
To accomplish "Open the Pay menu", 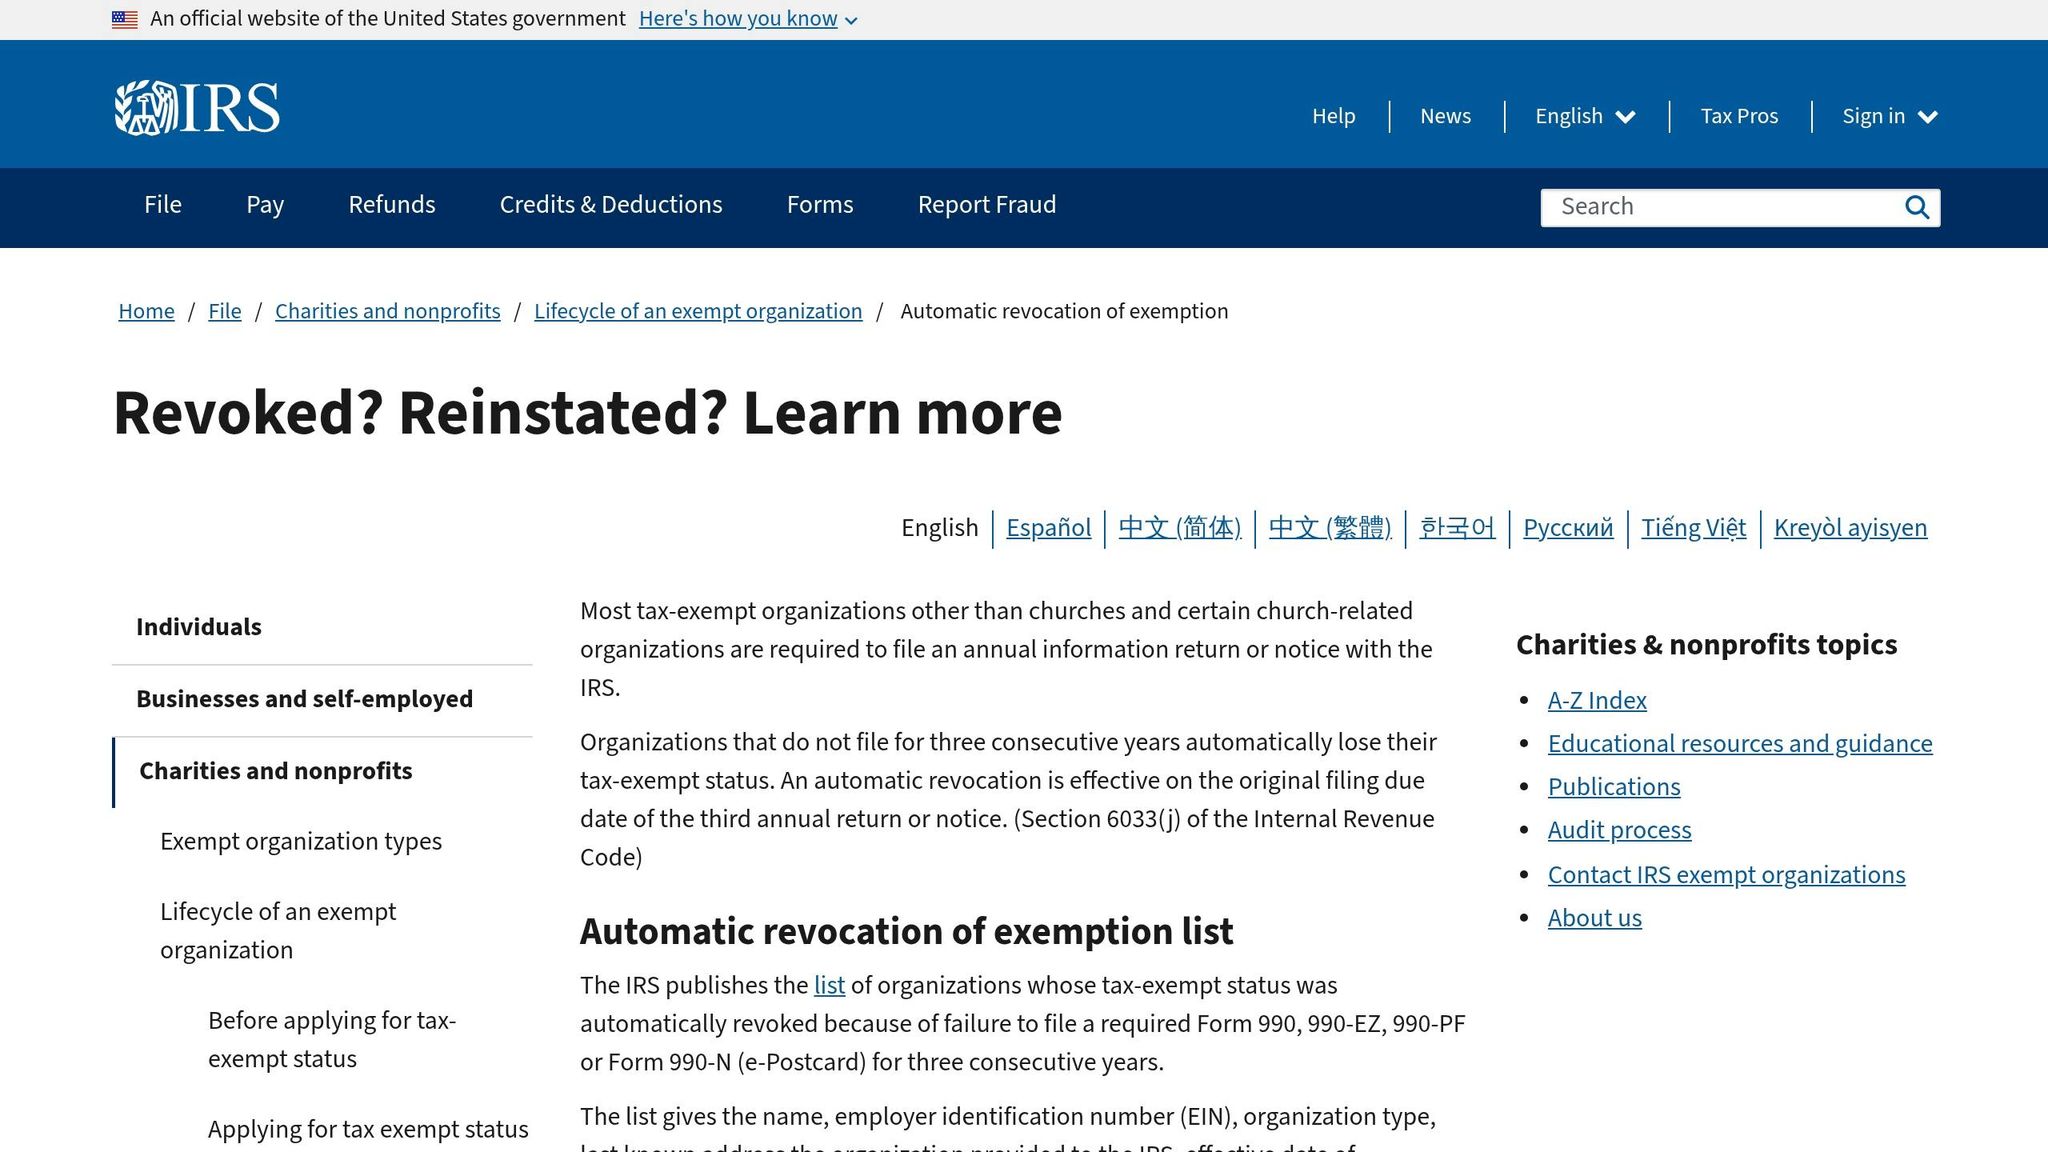I will 265,205.
